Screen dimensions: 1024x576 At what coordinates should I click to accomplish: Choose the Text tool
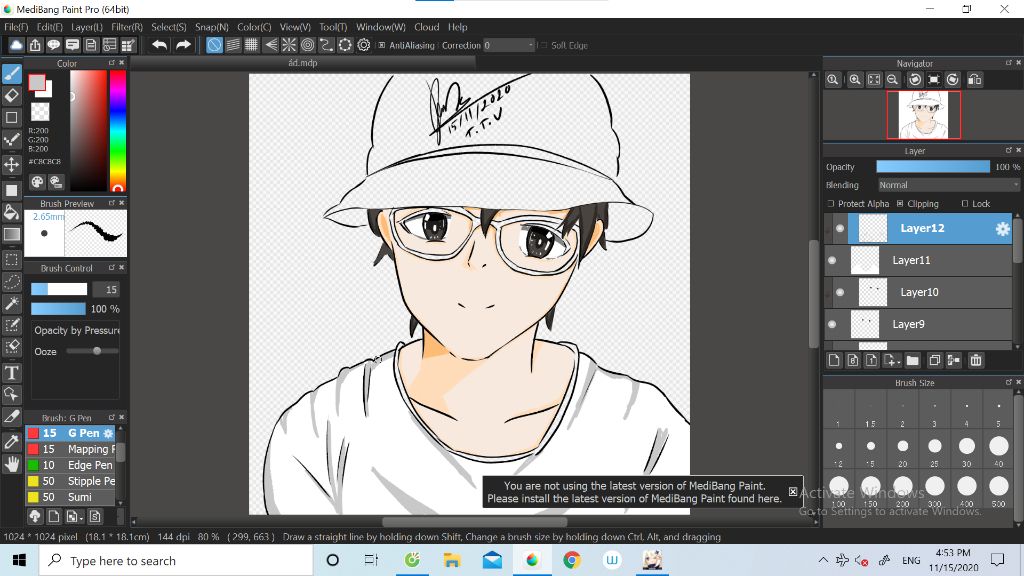click(x=12, y=372)
